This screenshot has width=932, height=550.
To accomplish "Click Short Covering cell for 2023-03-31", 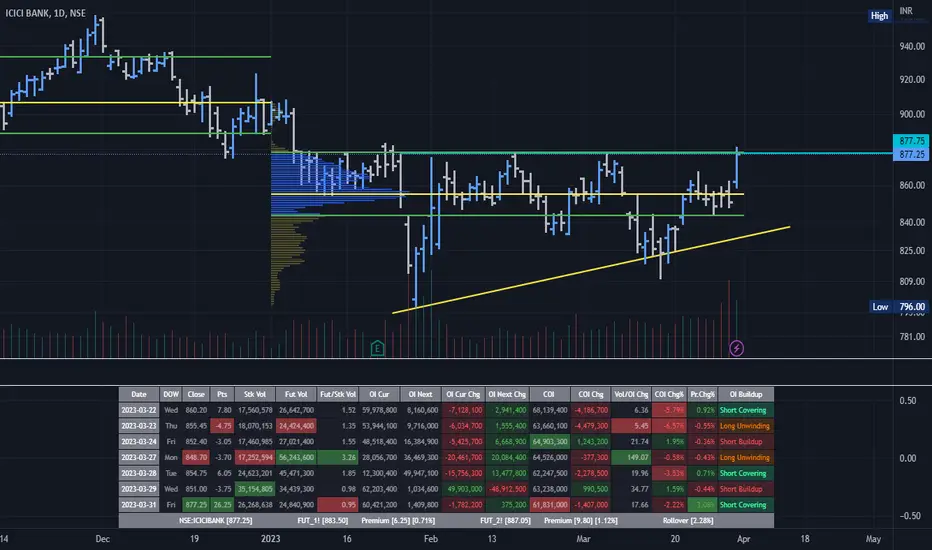I will (x=745, y=505).
